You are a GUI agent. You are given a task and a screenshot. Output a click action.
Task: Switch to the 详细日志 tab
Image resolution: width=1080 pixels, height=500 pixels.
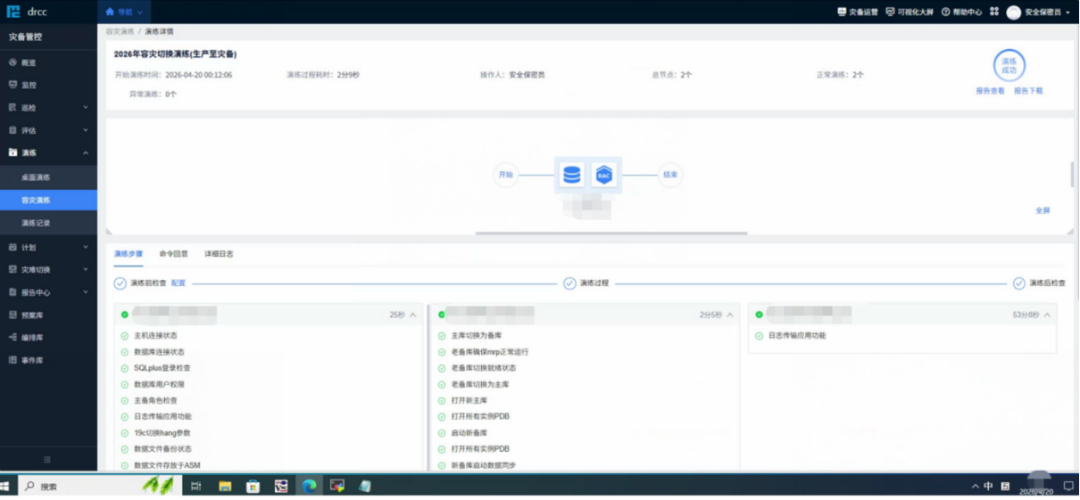click(x=218, y=254)
